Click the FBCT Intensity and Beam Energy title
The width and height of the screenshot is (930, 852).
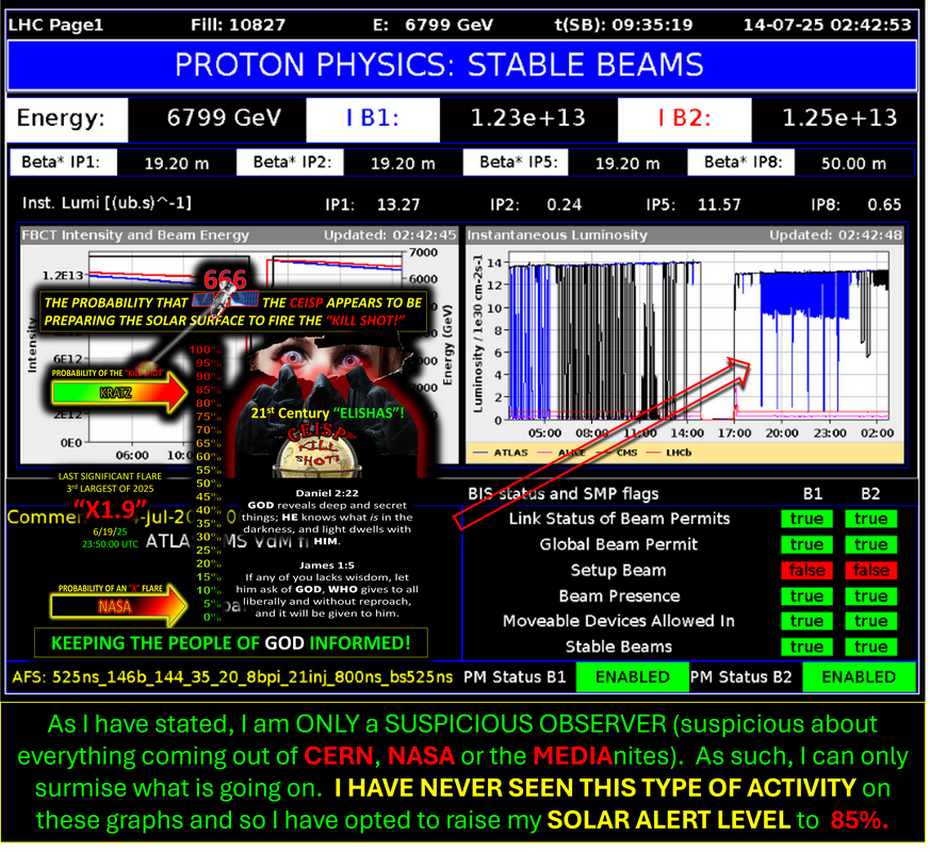pos(135,236)
